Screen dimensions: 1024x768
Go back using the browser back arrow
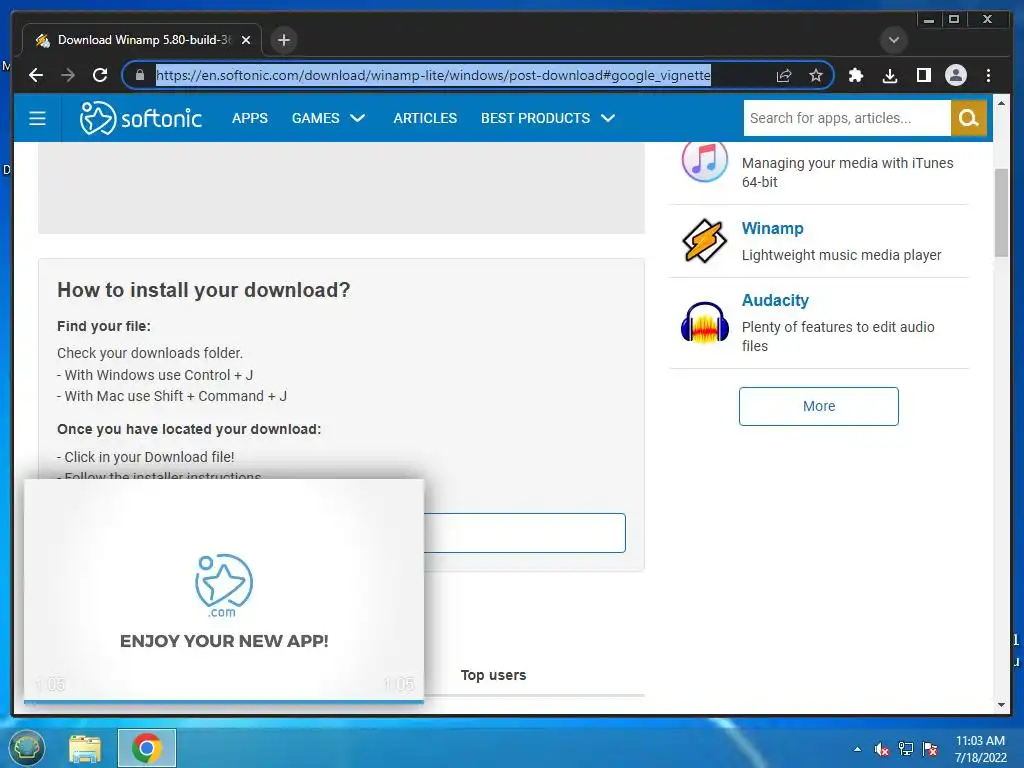pos(36,75)
